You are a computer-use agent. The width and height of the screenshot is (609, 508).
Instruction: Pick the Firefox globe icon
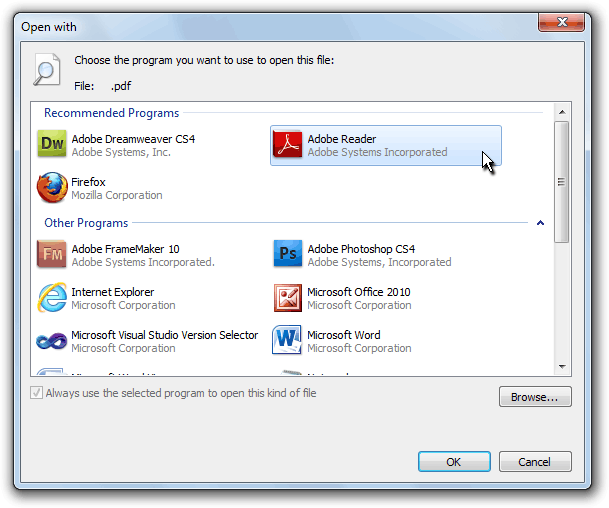coord(52,188)
